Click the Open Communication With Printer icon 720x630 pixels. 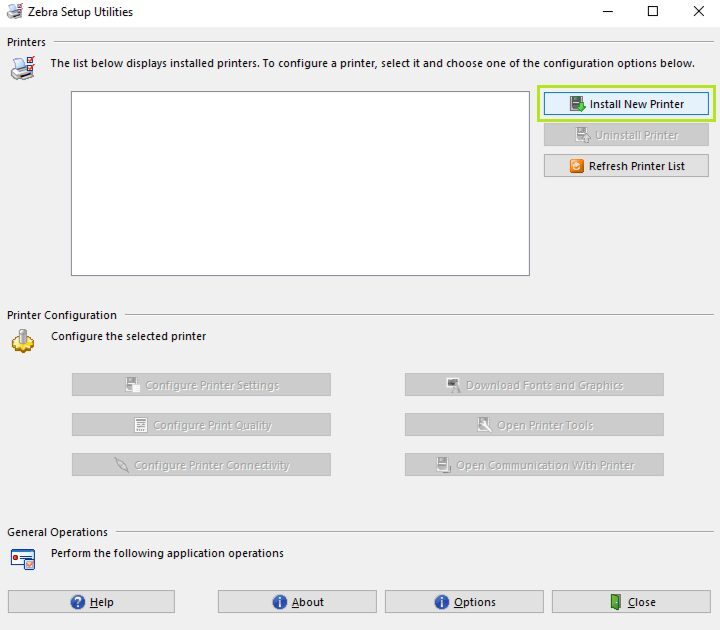coord(443,465)
